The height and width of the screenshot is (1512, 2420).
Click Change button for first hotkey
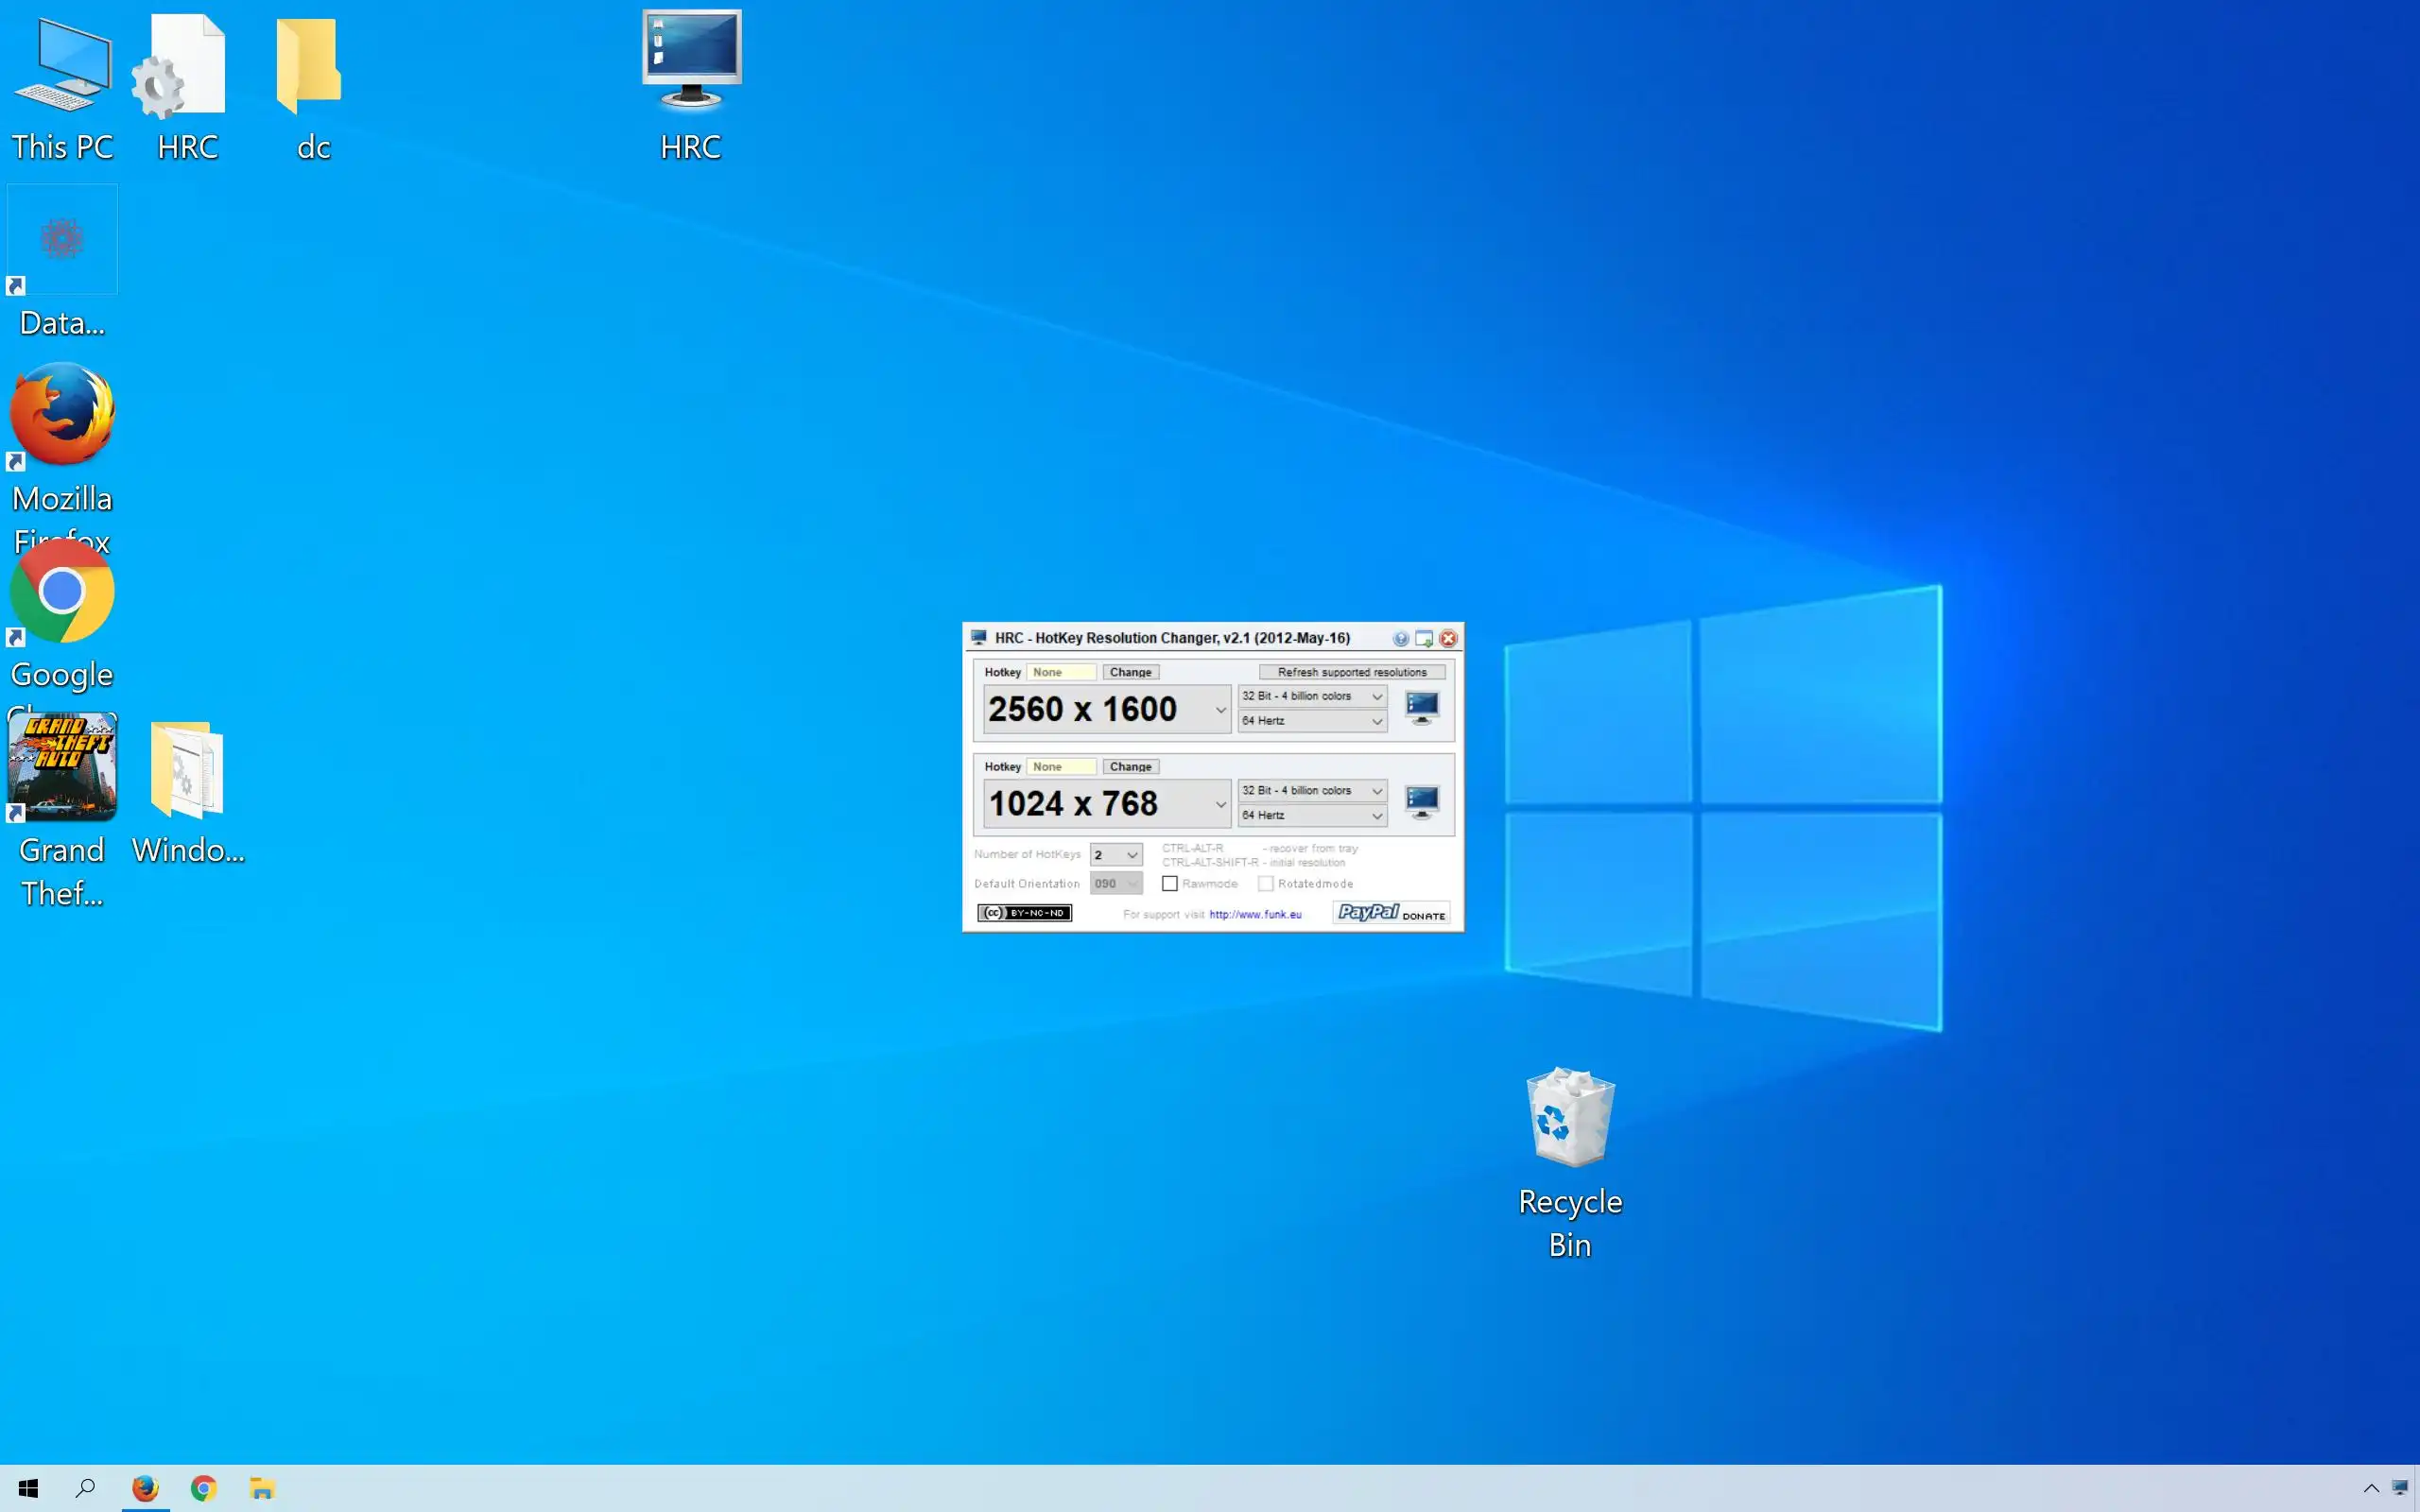coord(1130,672)
